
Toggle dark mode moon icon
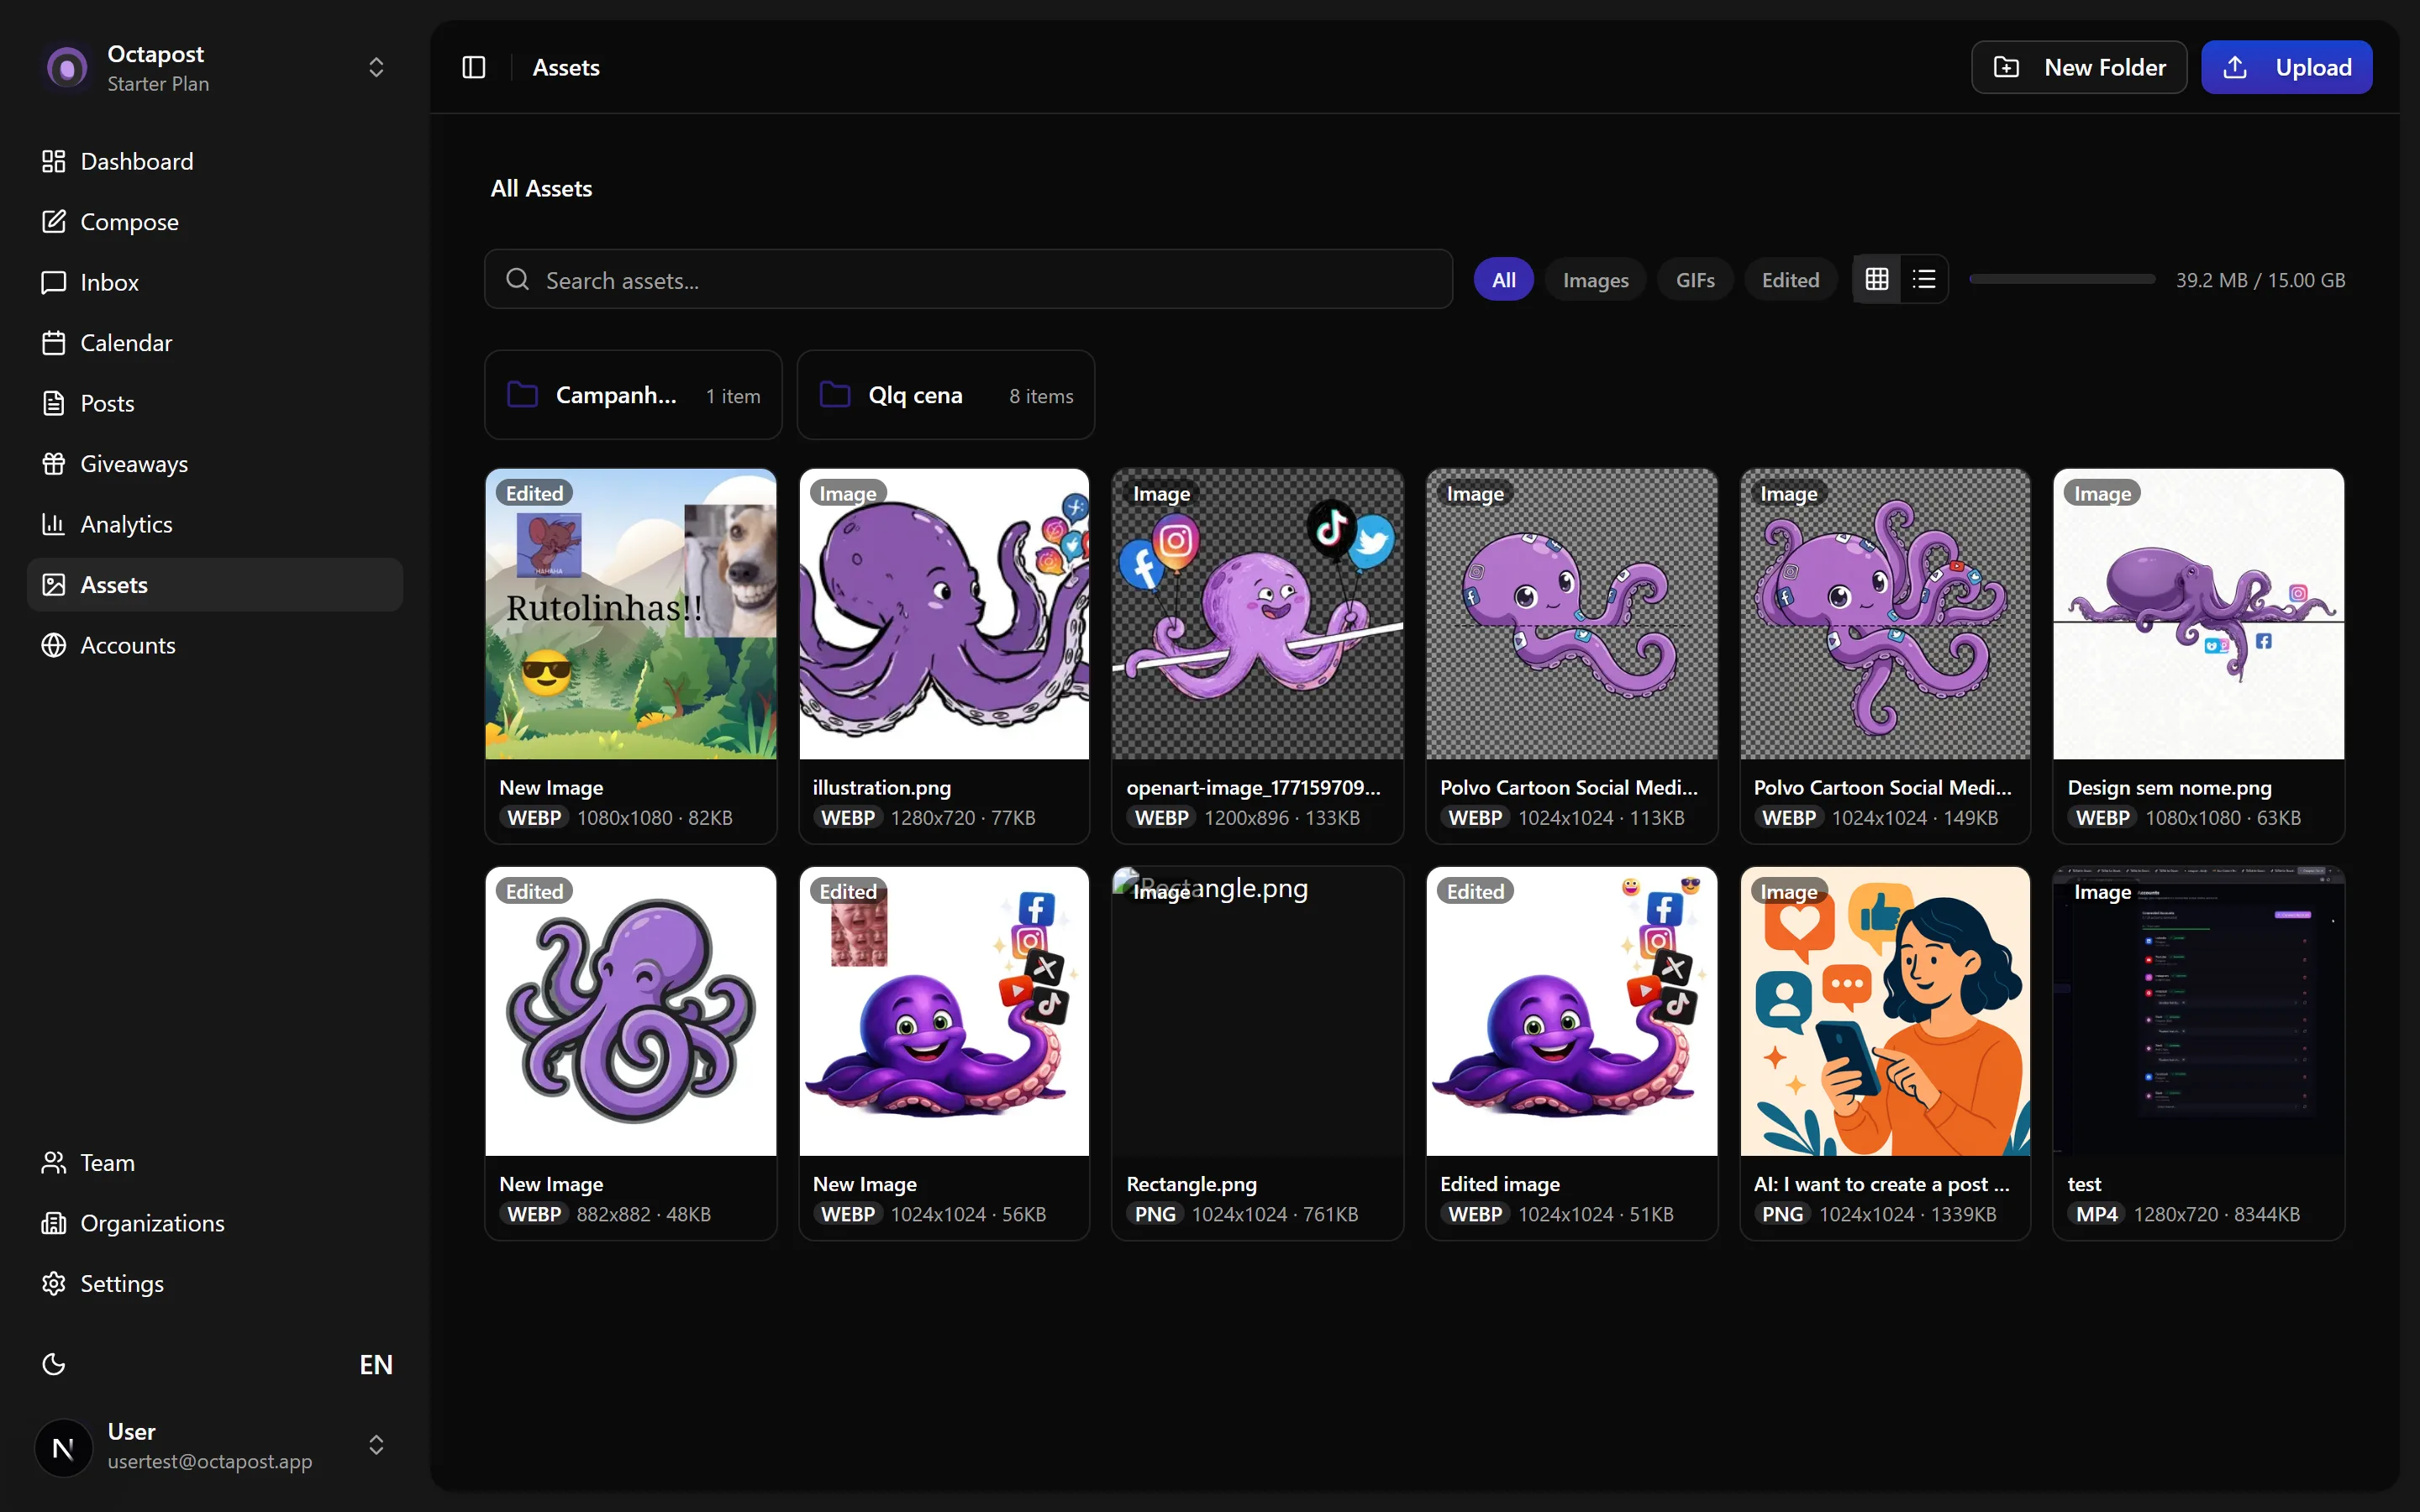coord(53,1365)
